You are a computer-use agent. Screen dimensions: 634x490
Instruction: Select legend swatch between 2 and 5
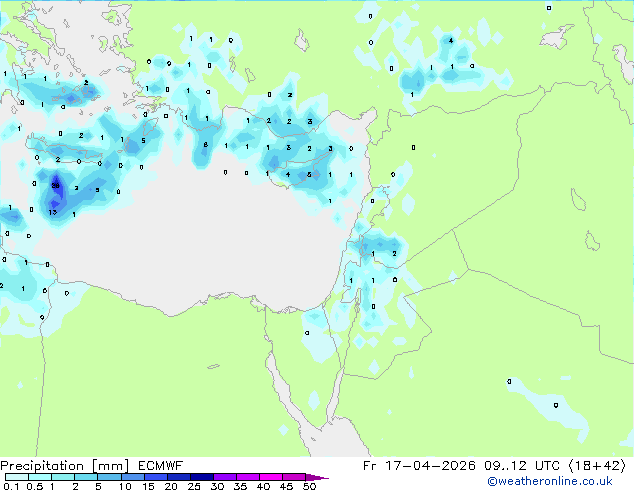coord(86,477)
